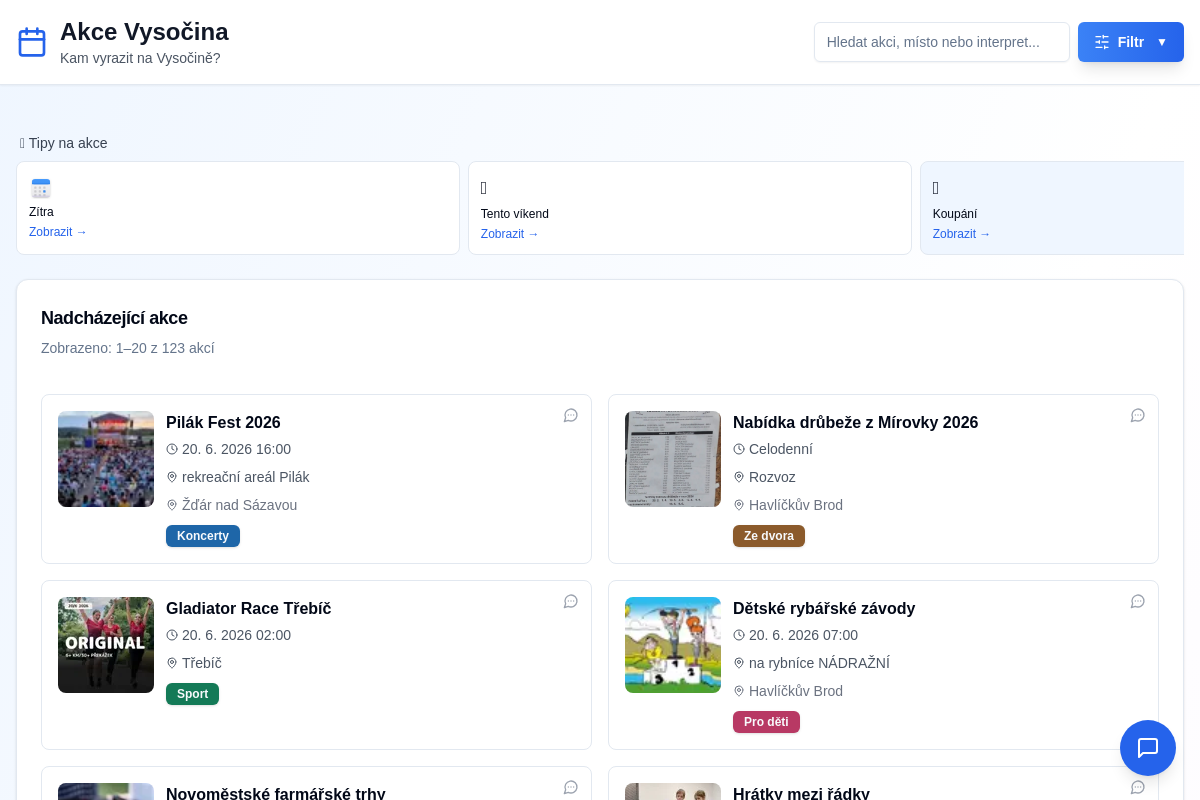Select the Pro děti category tag
This screenshot has width=1200, height=800.
[x=766, y=722]
